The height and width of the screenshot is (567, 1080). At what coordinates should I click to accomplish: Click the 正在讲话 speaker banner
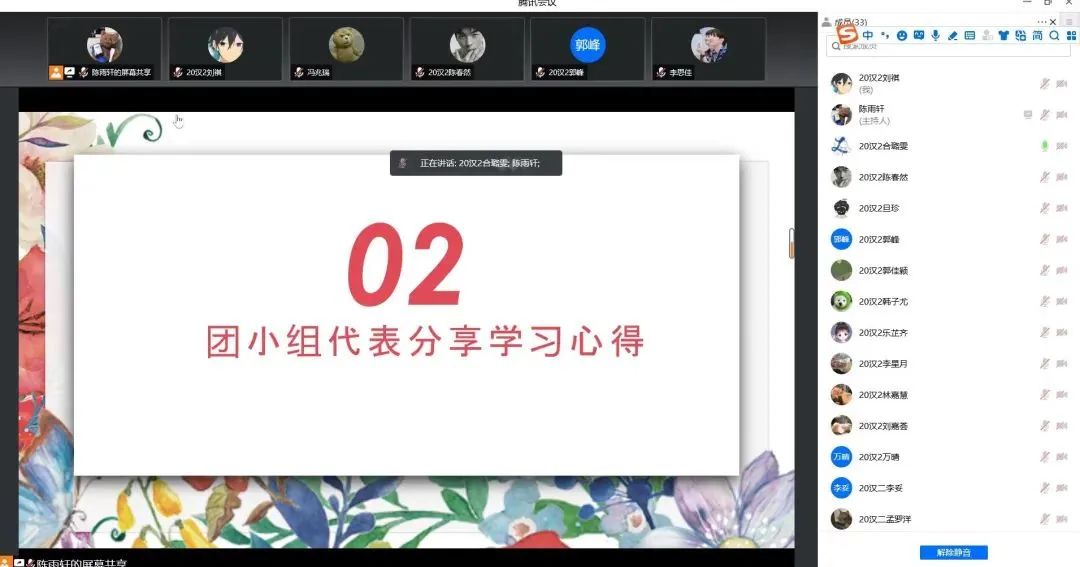pyautogui.click(x=476, y=163)
